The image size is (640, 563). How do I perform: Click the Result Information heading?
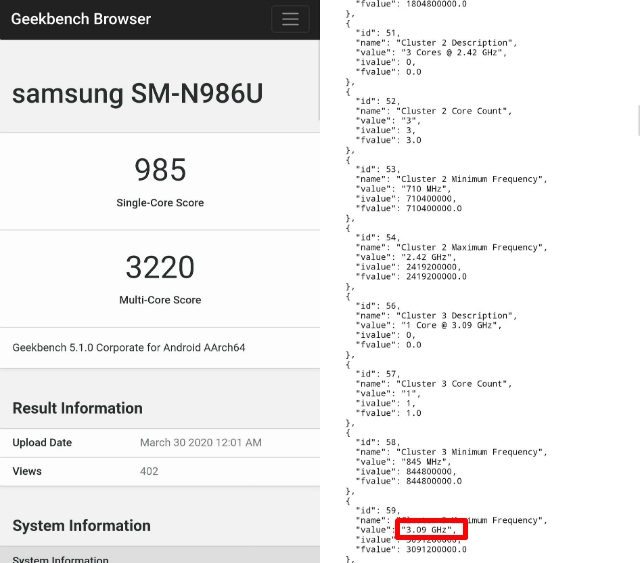pyautogui.click(x=77, y=408)
